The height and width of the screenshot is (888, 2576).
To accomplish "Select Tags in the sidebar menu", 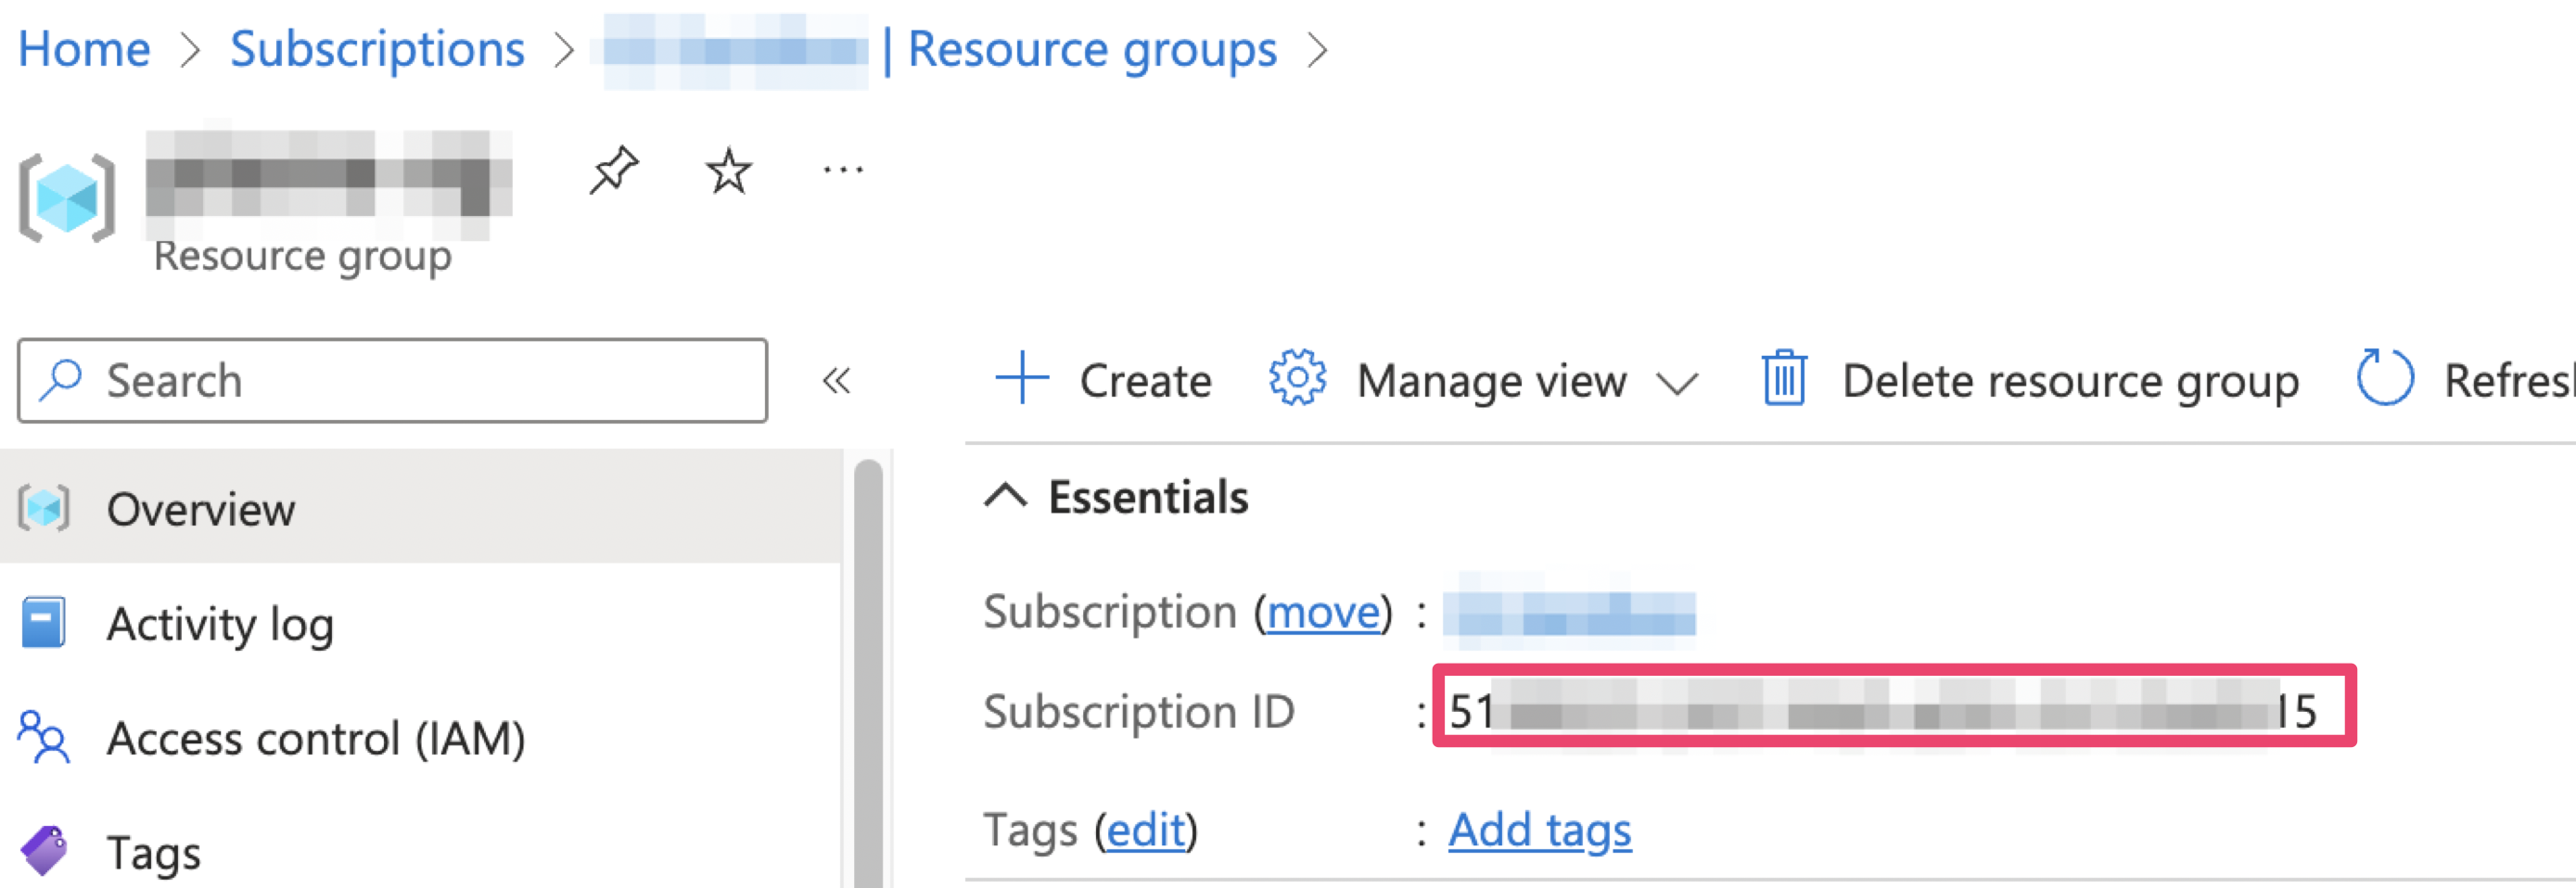I will (153, 852).
